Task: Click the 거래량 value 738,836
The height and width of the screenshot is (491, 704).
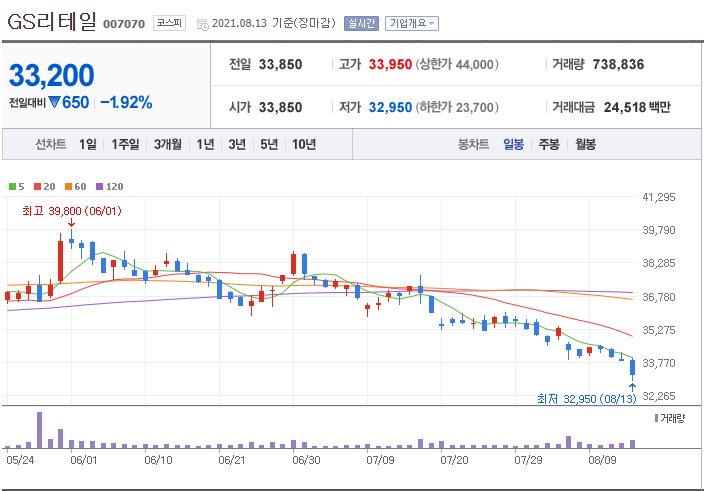Action: pos(618,64)
